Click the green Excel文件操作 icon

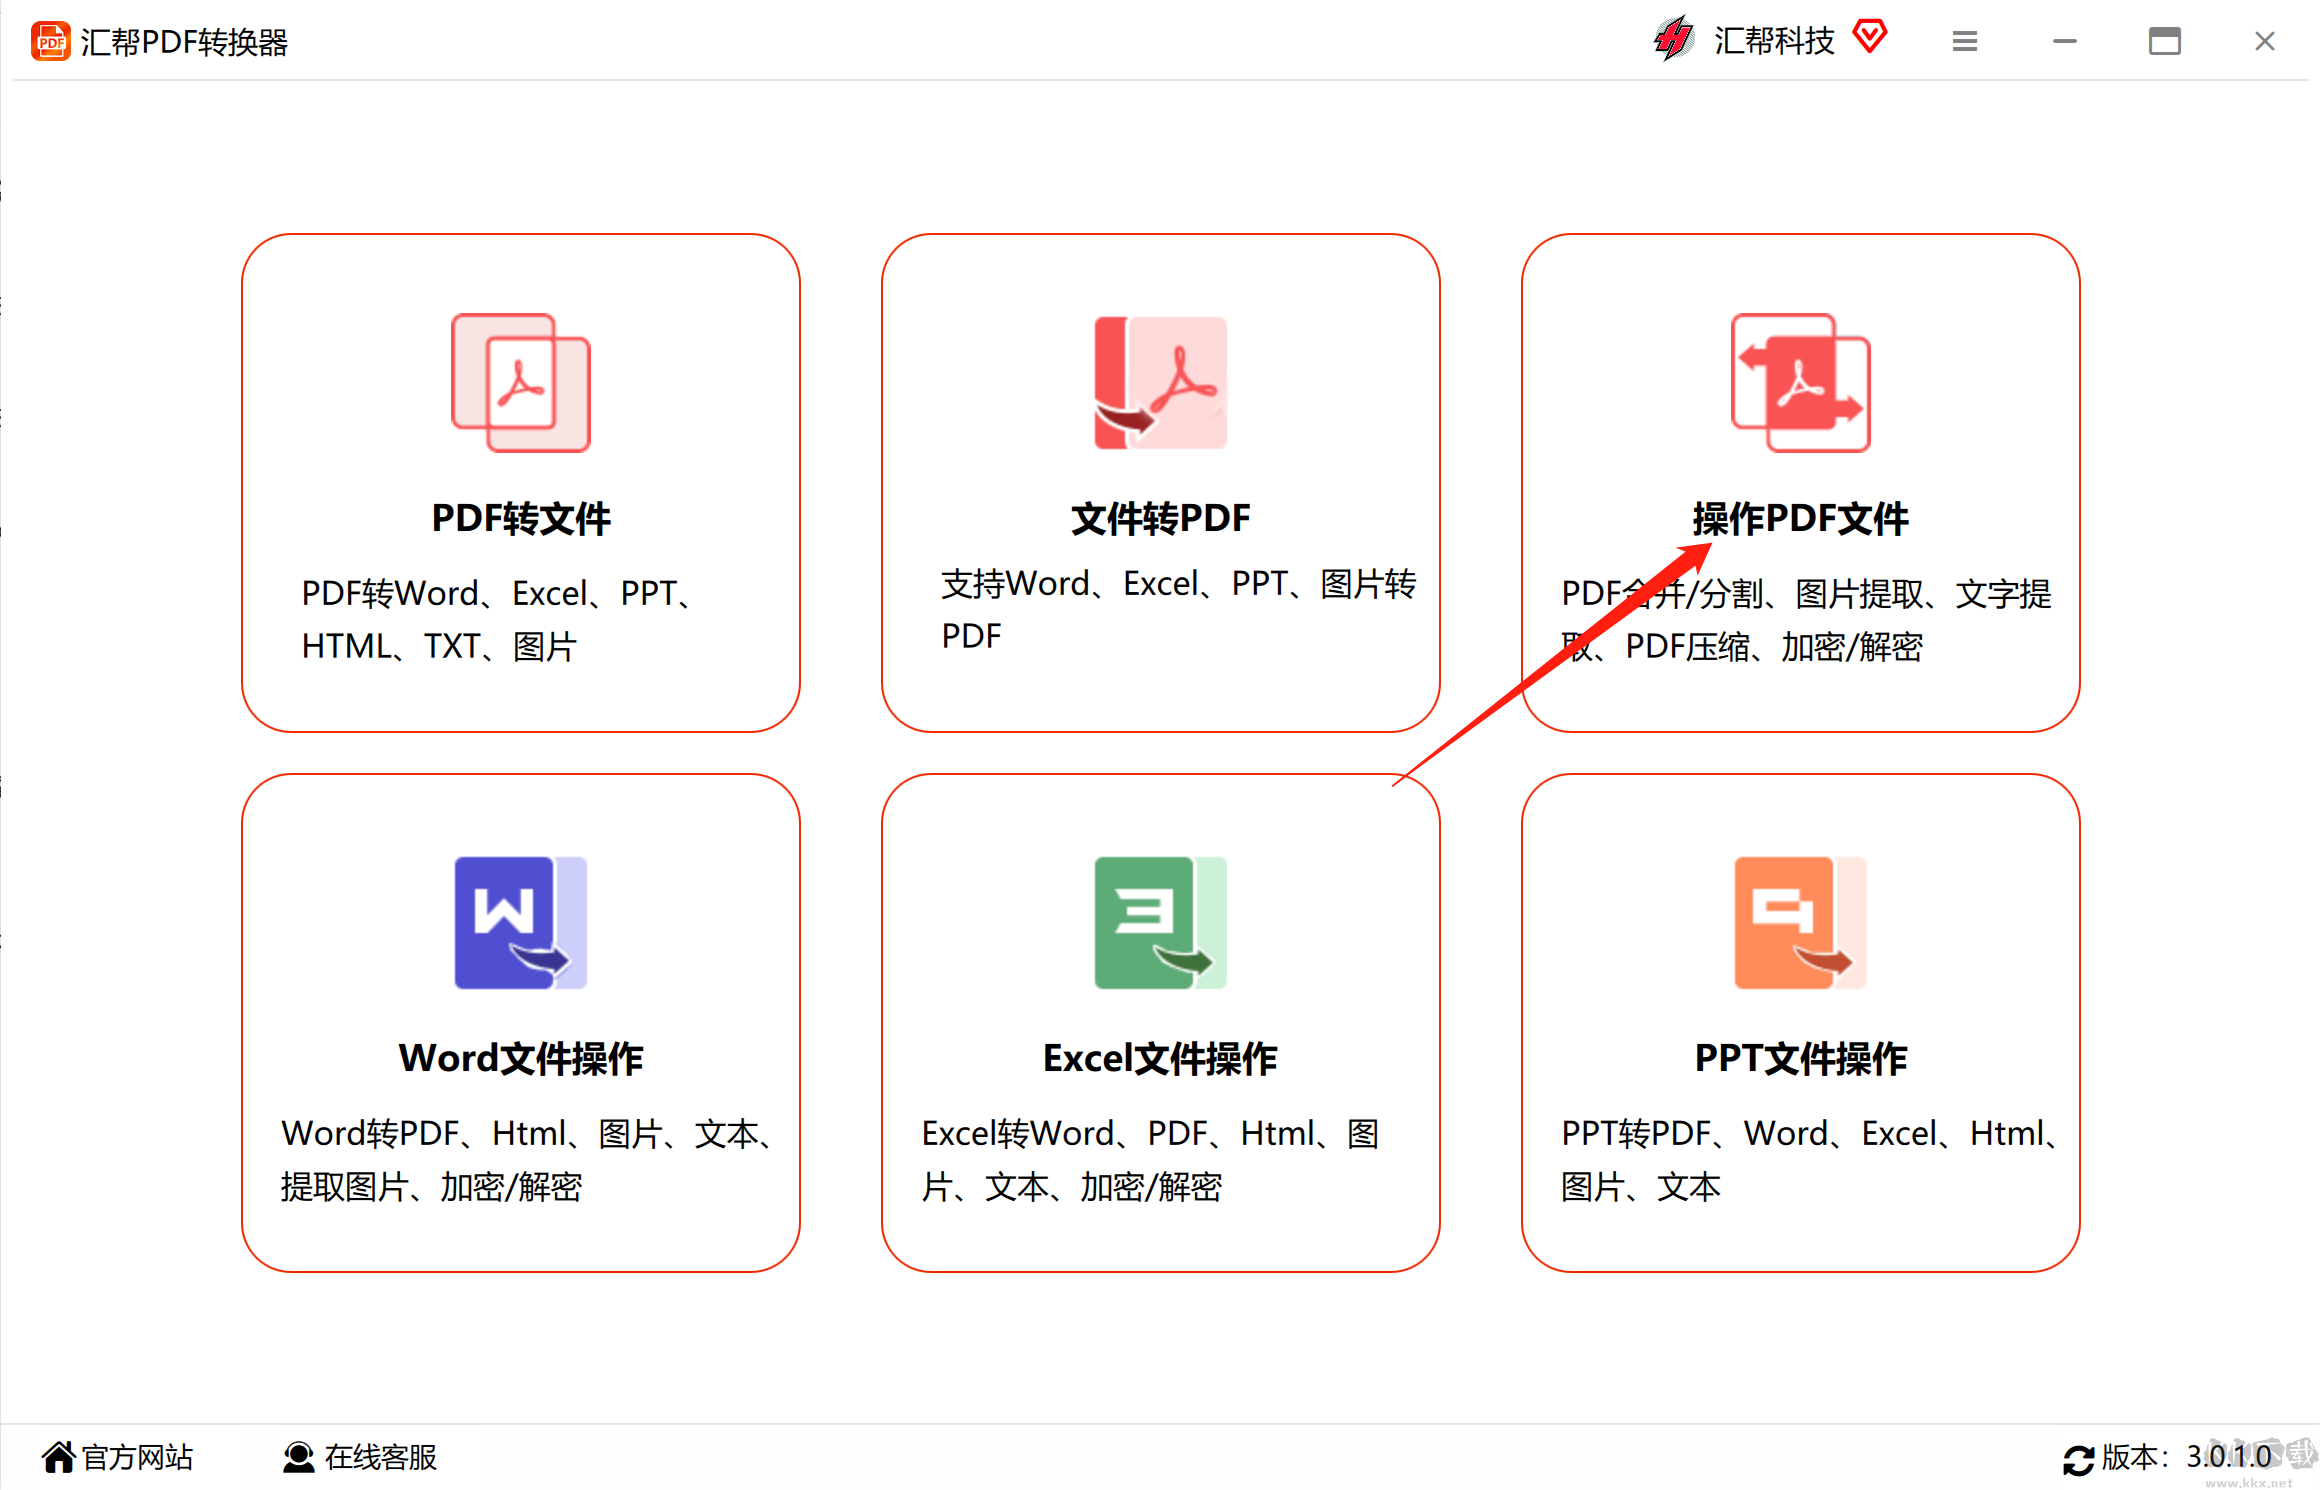coord(1160,922)
